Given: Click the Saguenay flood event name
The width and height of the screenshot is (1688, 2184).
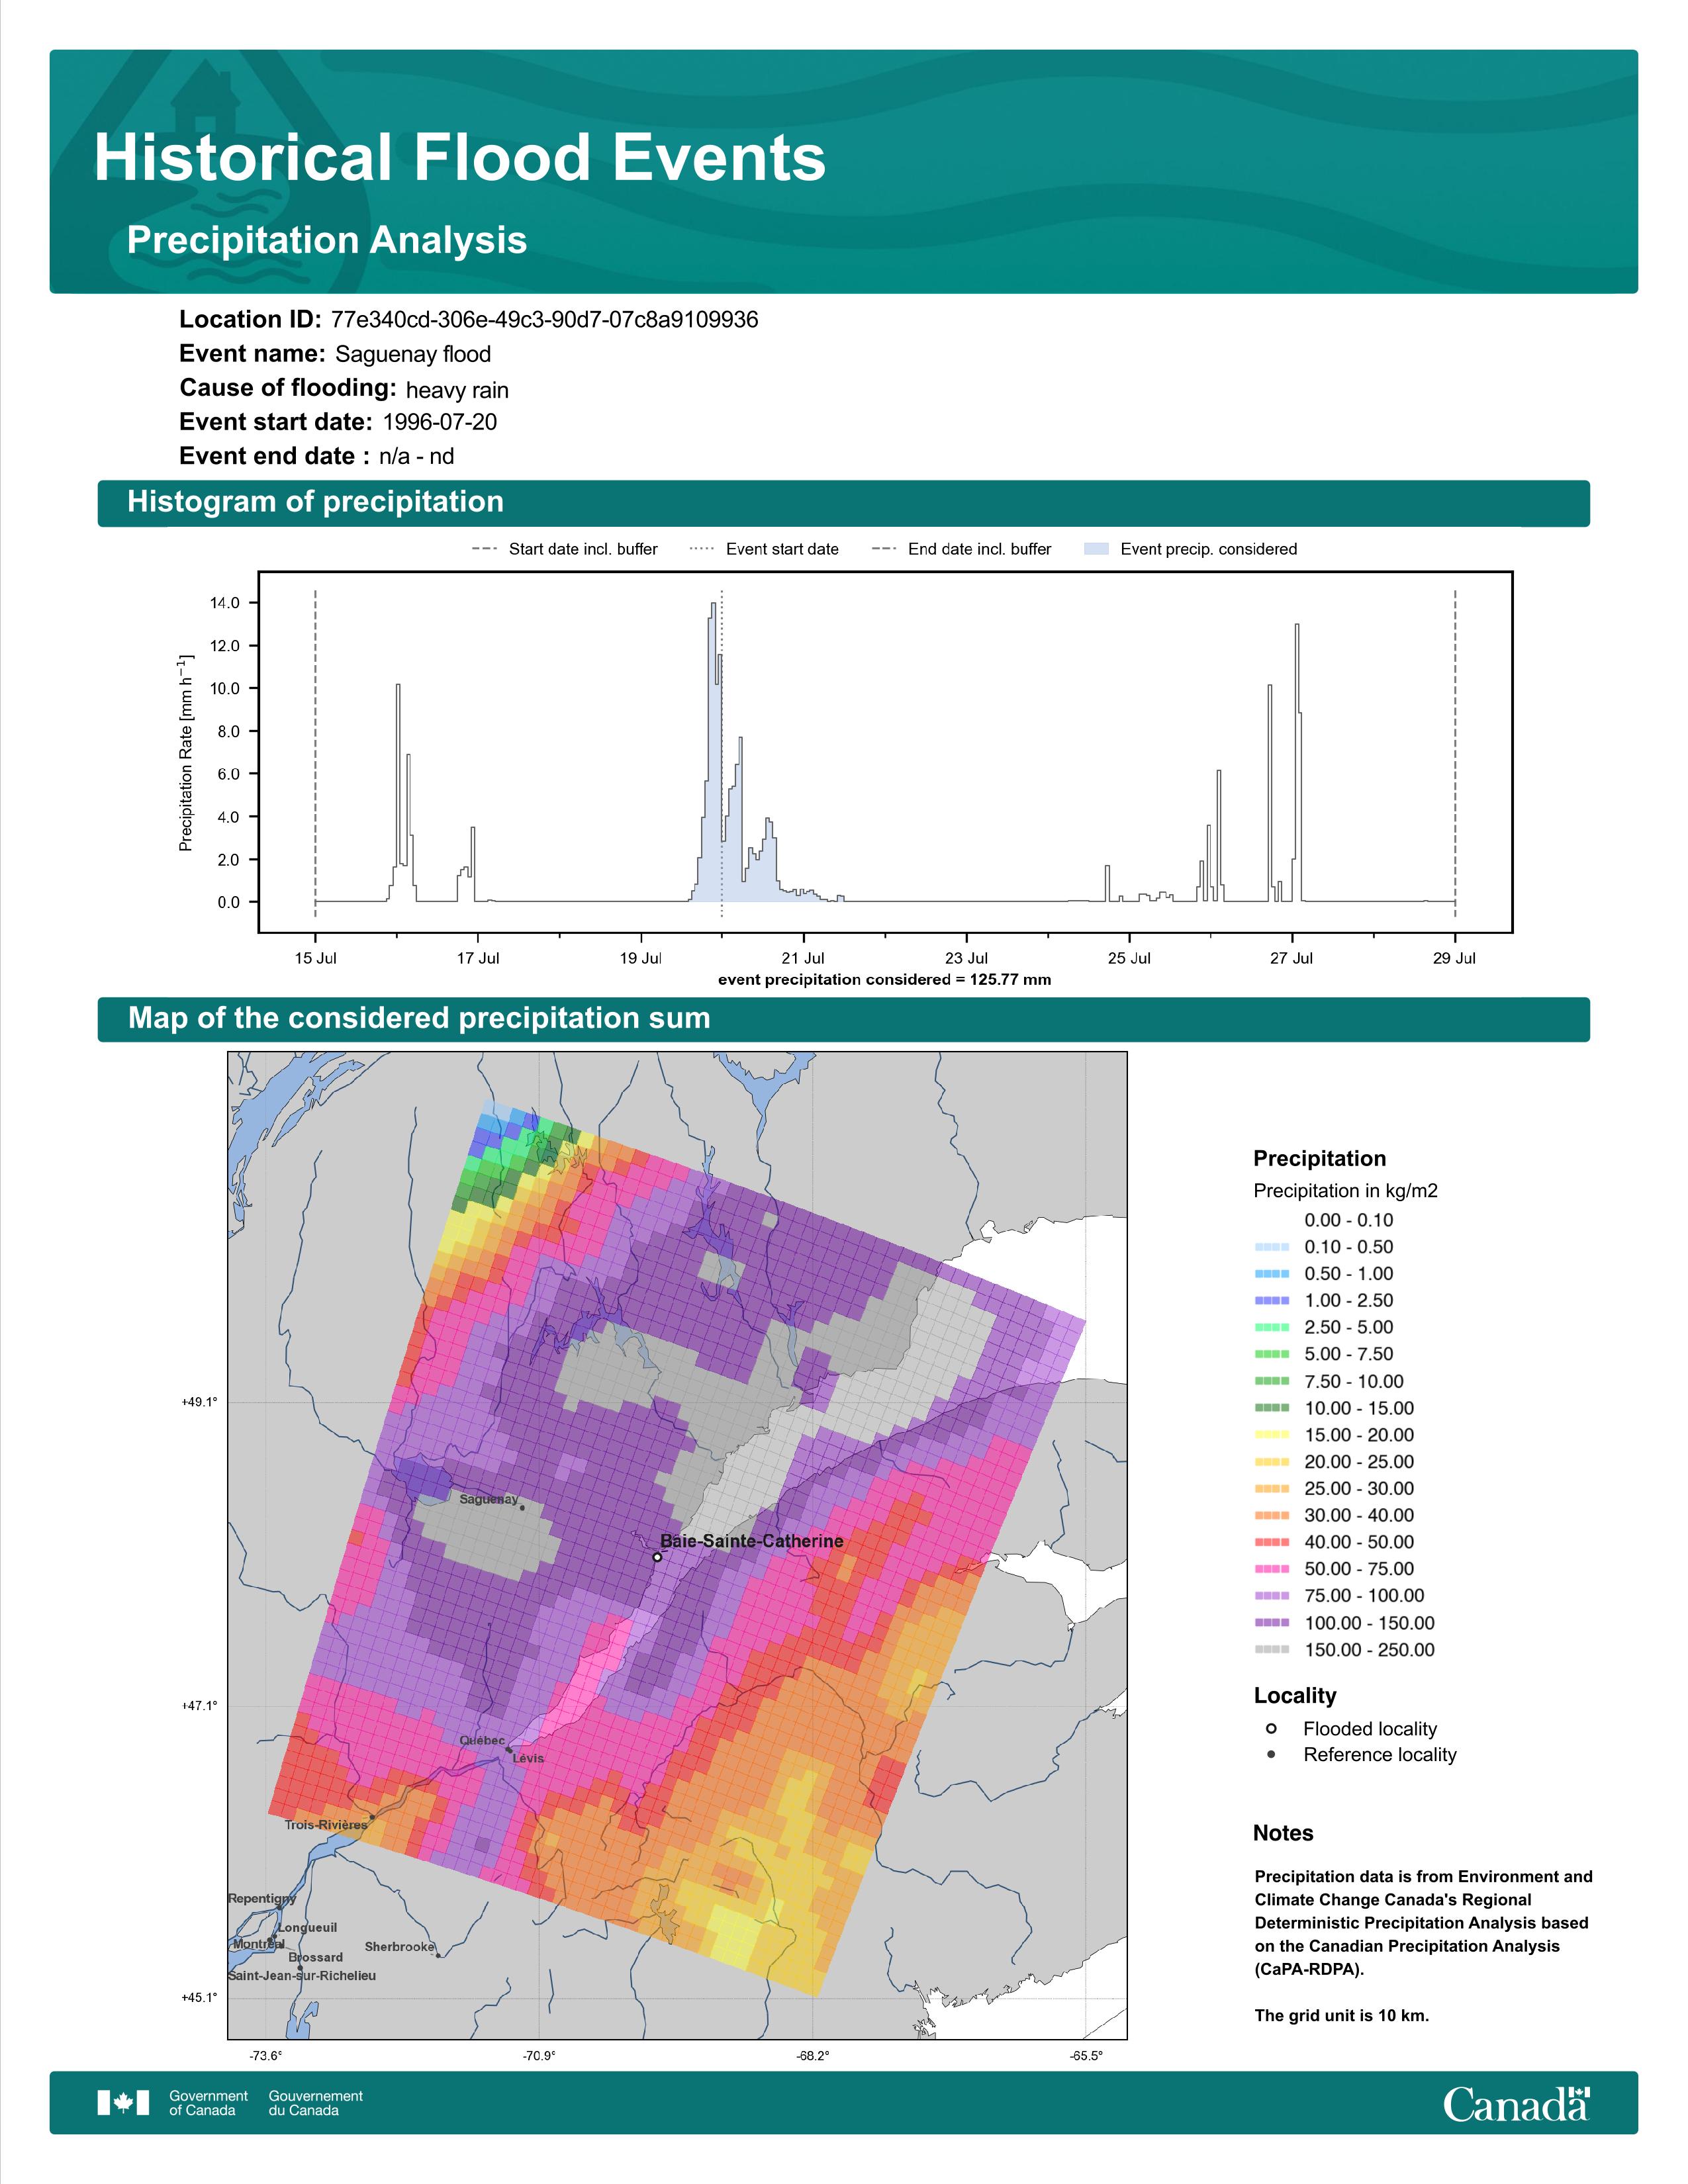Looking at the screenshot, I should click(413, 354).
